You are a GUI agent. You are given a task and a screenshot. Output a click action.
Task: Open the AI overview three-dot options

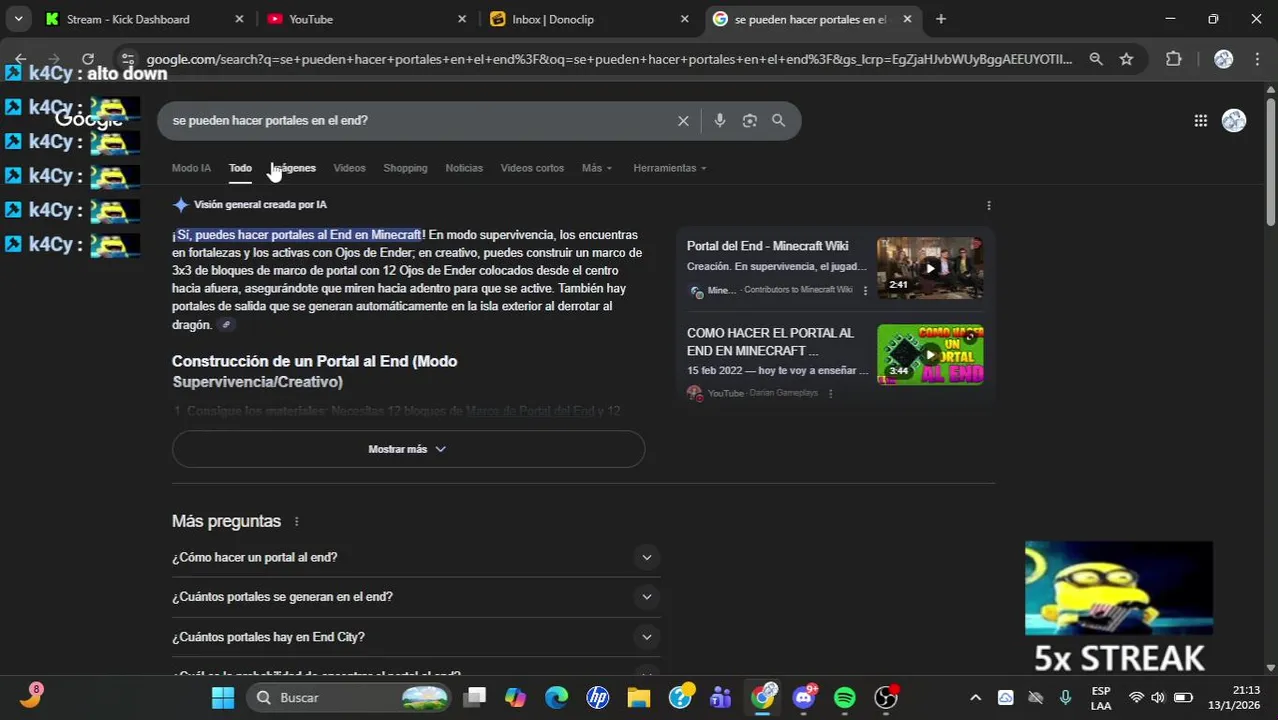tap(989, 205)
